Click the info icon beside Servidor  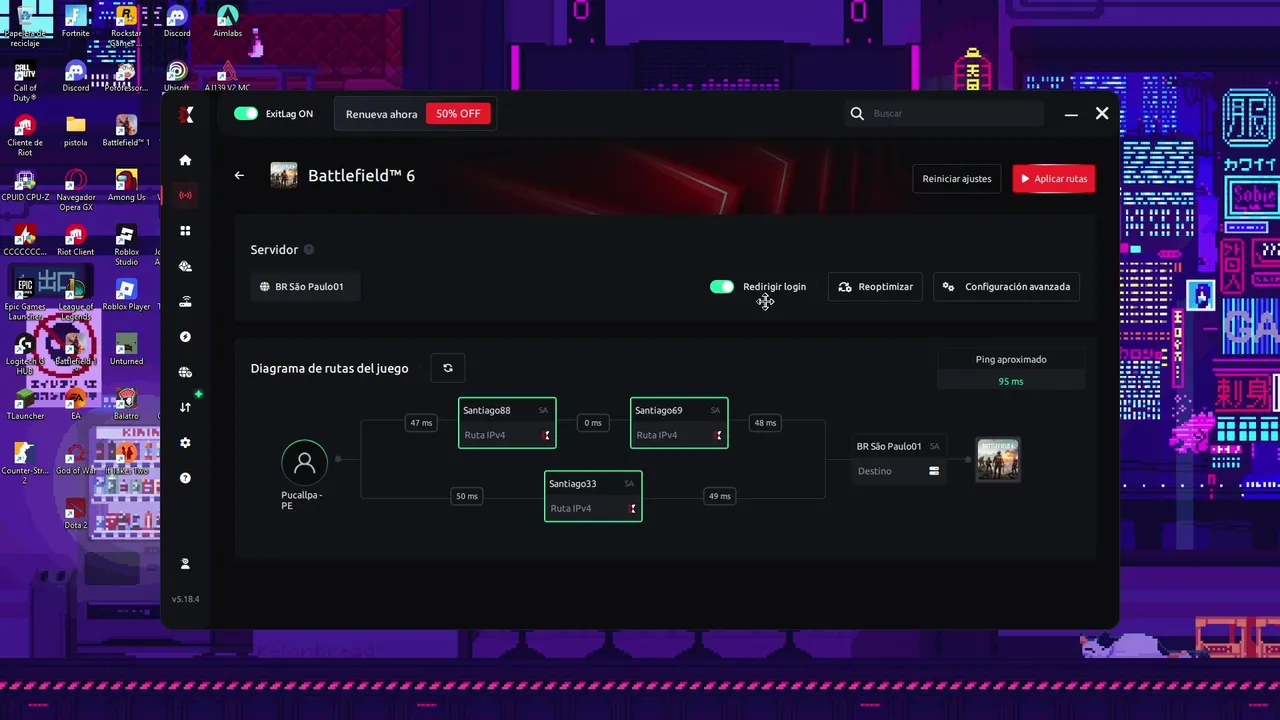(309, 250)
